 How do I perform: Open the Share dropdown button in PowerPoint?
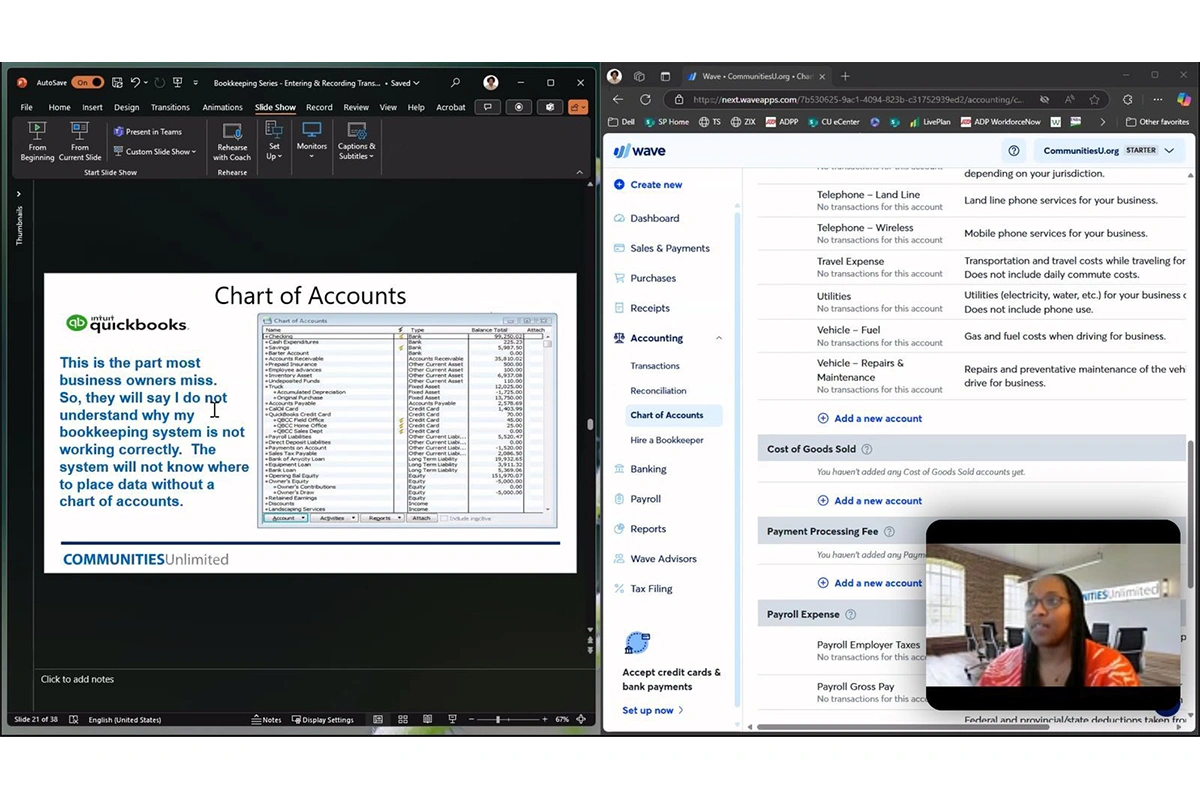click(x=578, y=107)
